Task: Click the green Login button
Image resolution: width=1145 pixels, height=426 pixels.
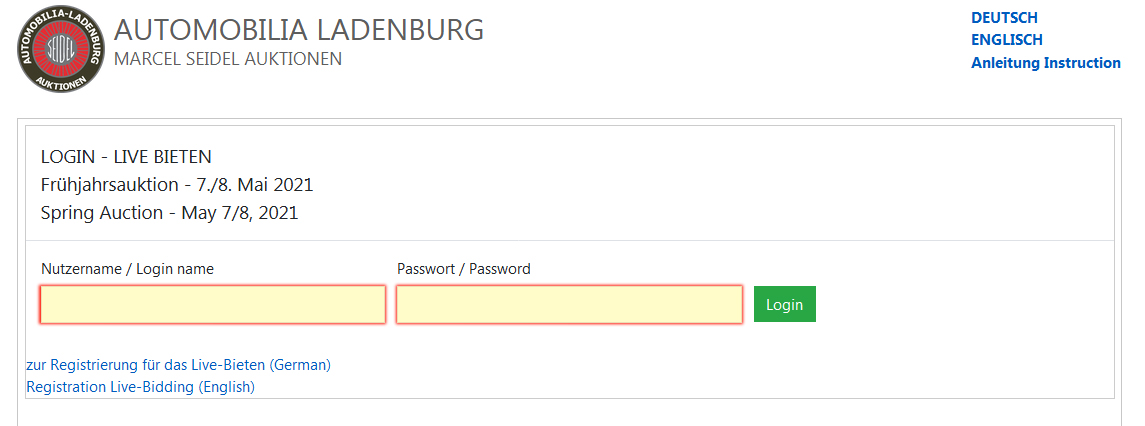Action: point(784,304)
